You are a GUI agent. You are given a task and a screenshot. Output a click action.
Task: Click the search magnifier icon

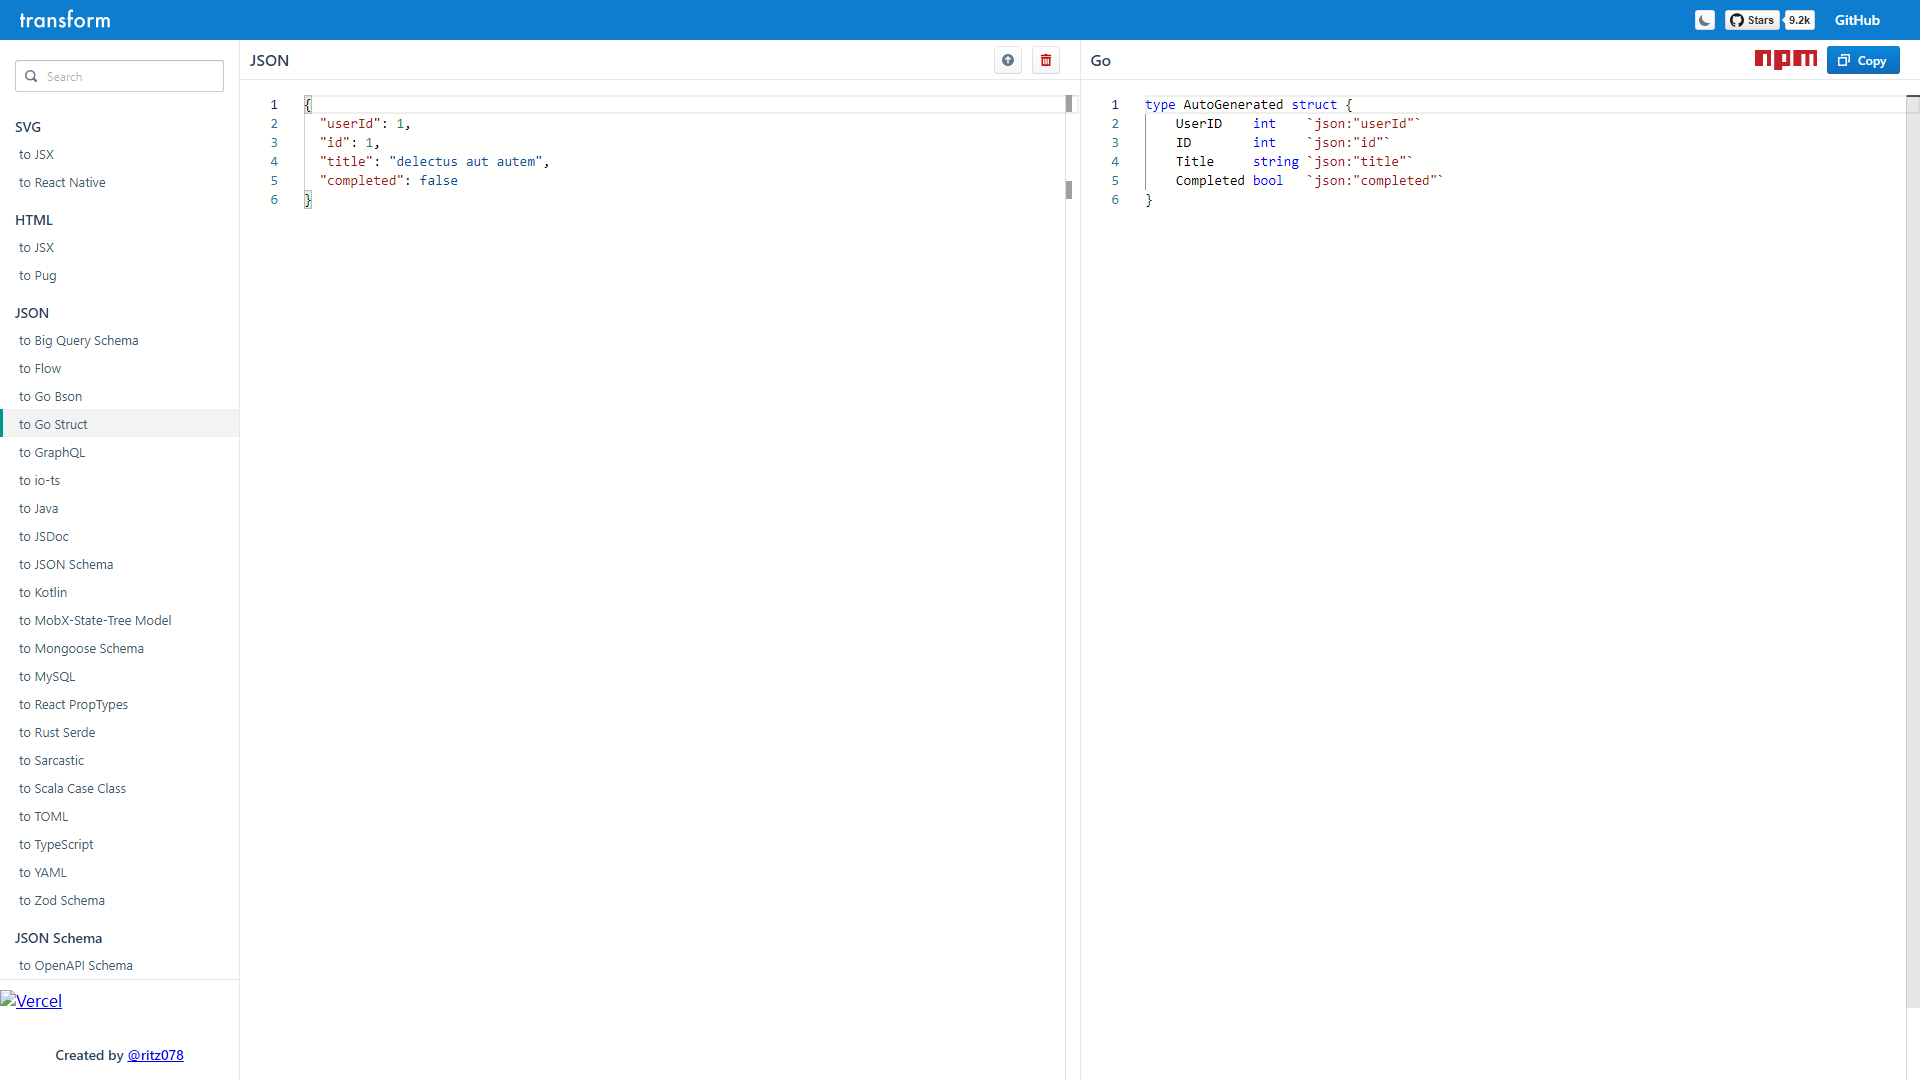[31, 76]
